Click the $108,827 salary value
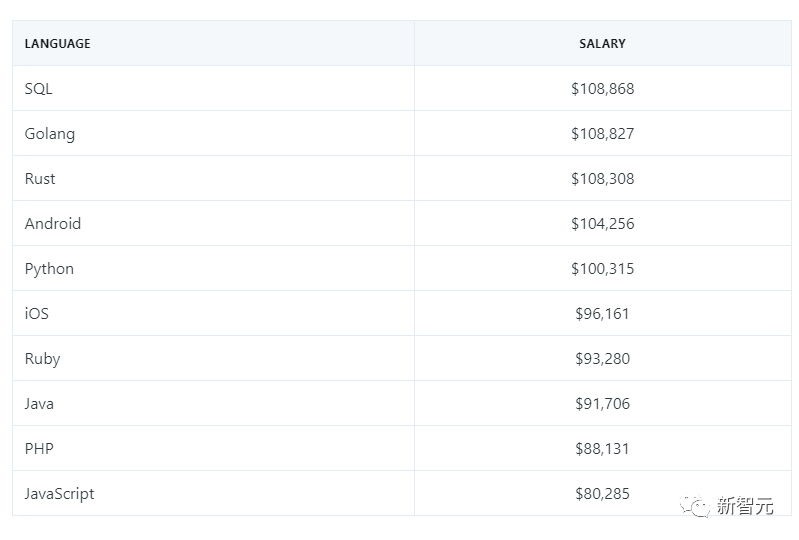This screenshot has height=540, width=799. [602, 134]
